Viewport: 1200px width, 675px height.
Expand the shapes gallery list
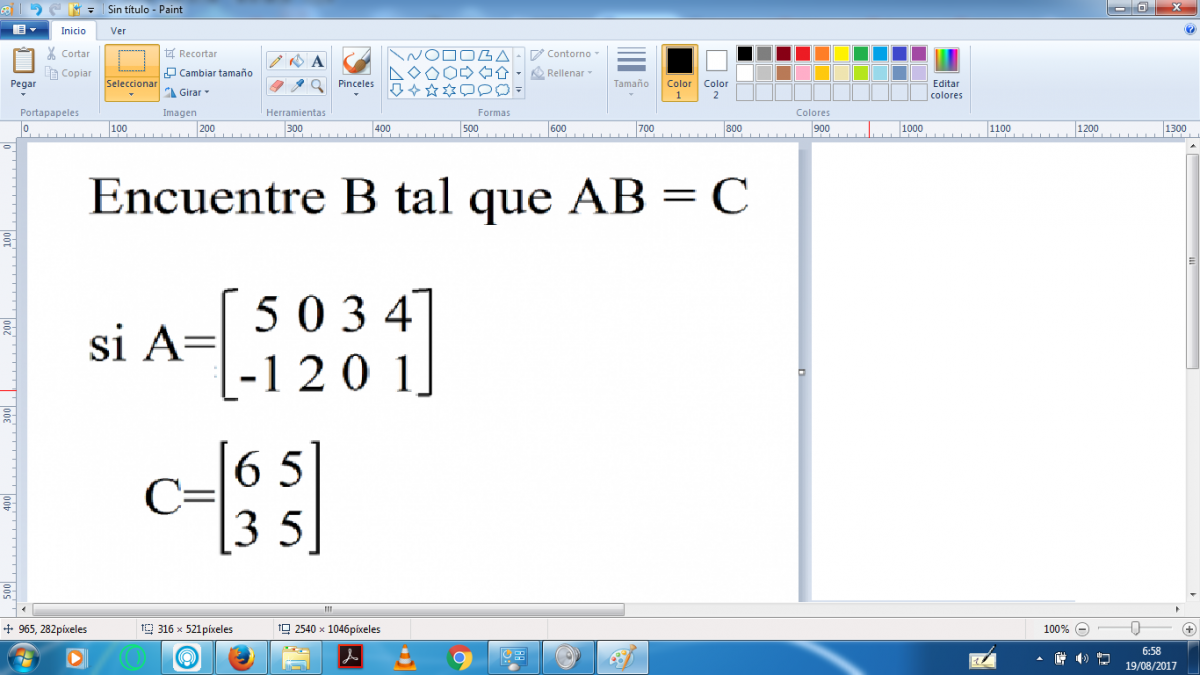[518, 90]
